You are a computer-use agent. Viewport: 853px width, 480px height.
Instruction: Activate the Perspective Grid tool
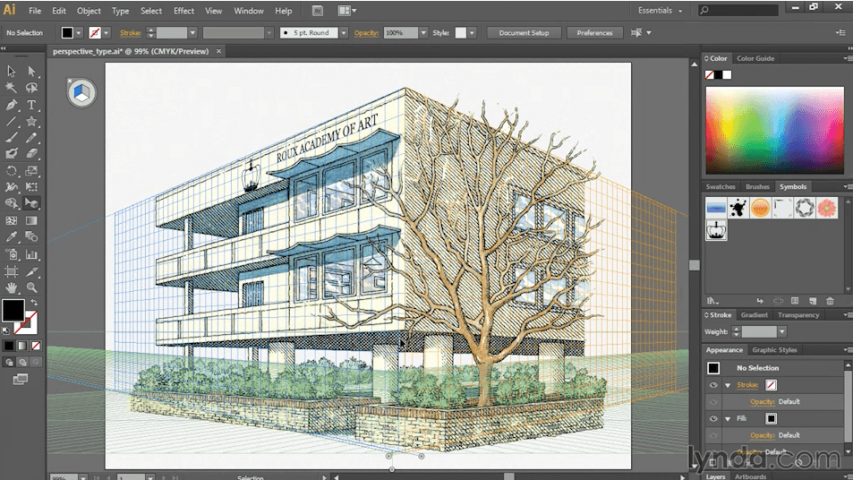pyautogui.click(x=32, y=203)
